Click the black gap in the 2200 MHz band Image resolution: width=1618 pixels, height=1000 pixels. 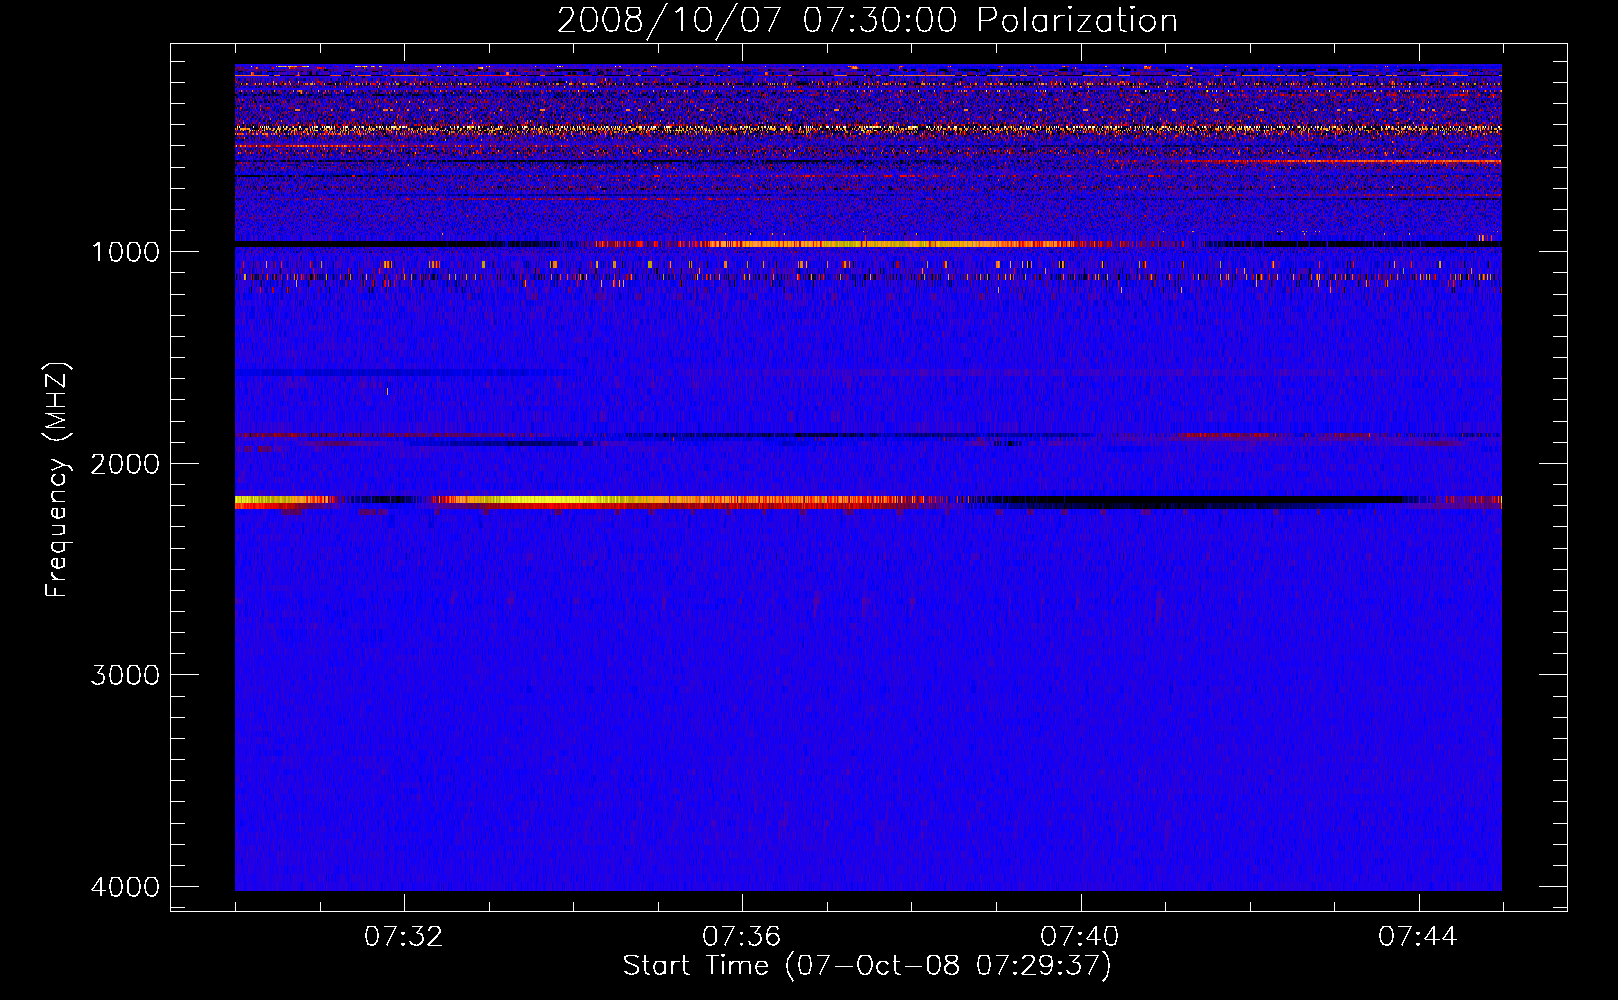1200,500
